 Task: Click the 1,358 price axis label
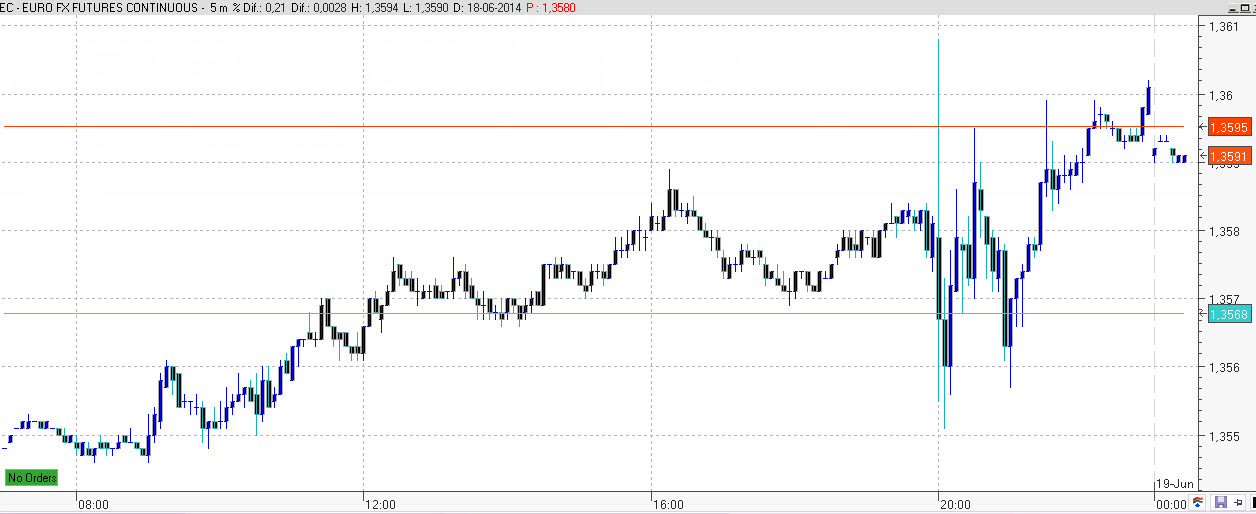click(x=1223, y=232)
